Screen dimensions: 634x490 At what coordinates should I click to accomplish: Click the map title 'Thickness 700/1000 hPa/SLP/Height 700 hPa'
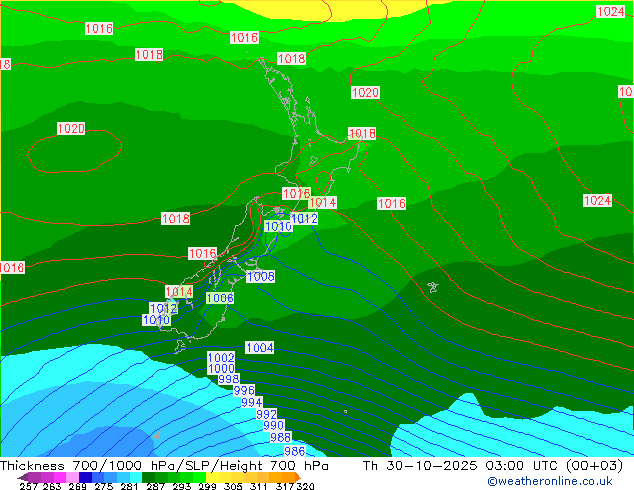(164, 466)
